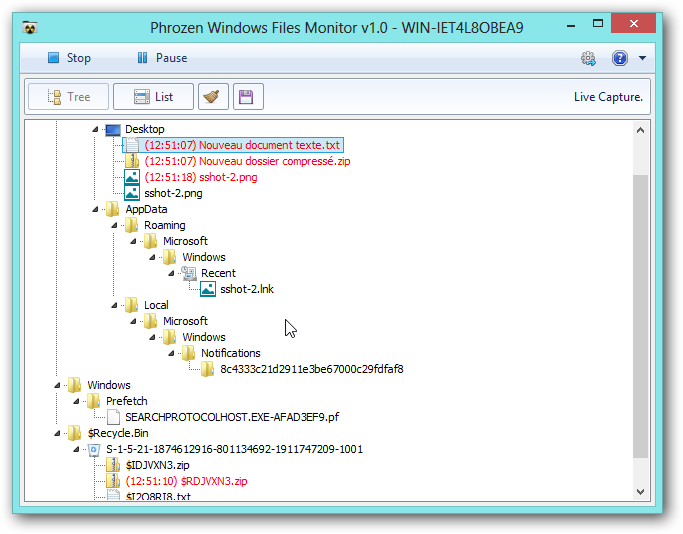Switch to Tree view

coord(68,97)
